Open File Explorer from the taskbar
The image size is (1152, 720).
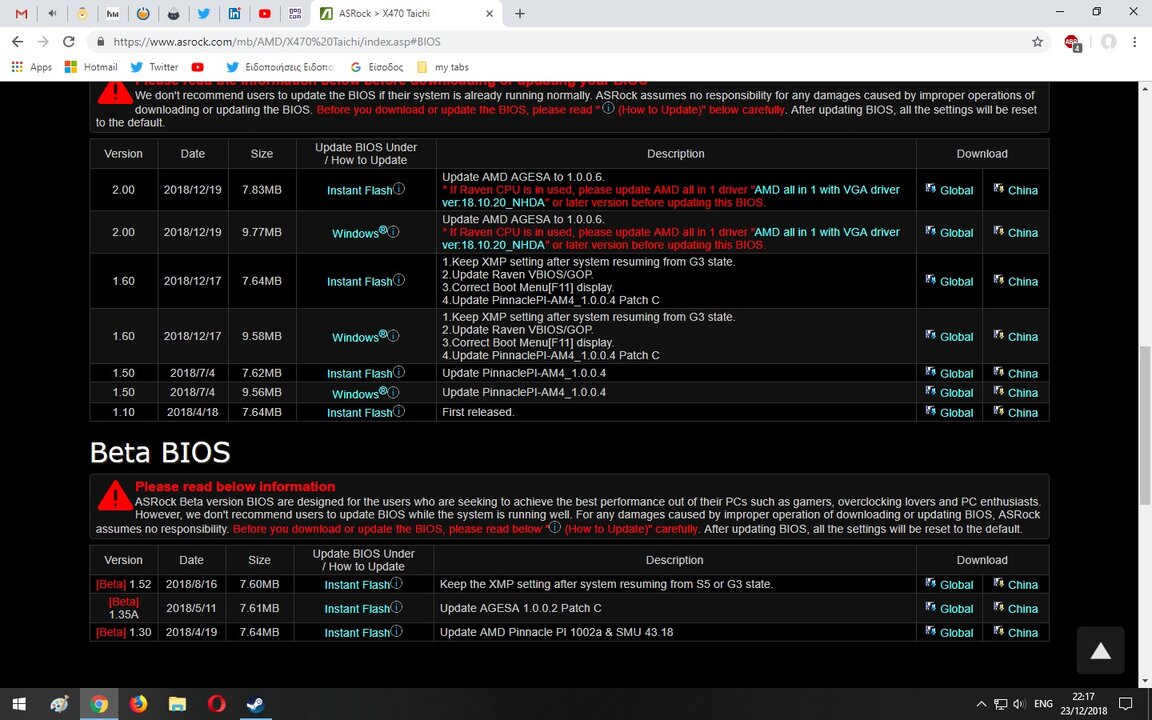point(177,705)
